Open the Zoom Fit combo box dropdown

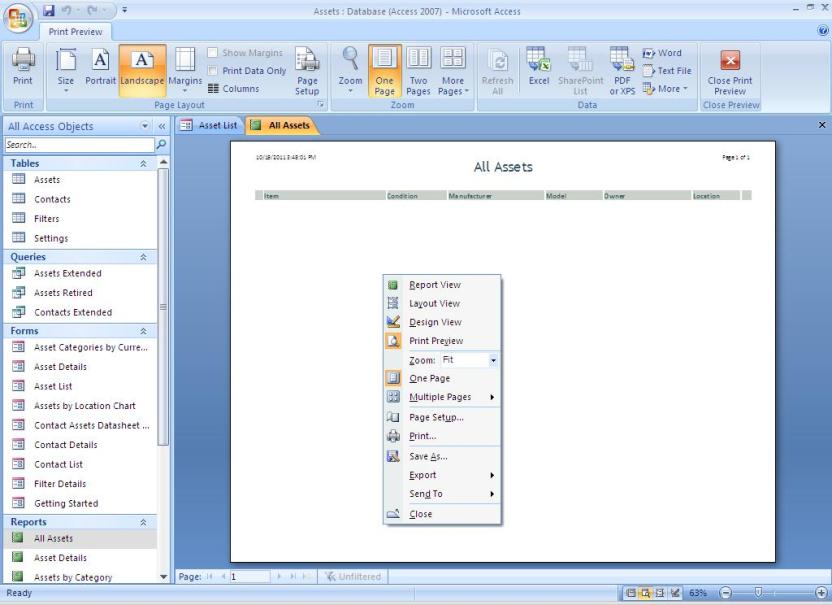[x=493, y=360]
